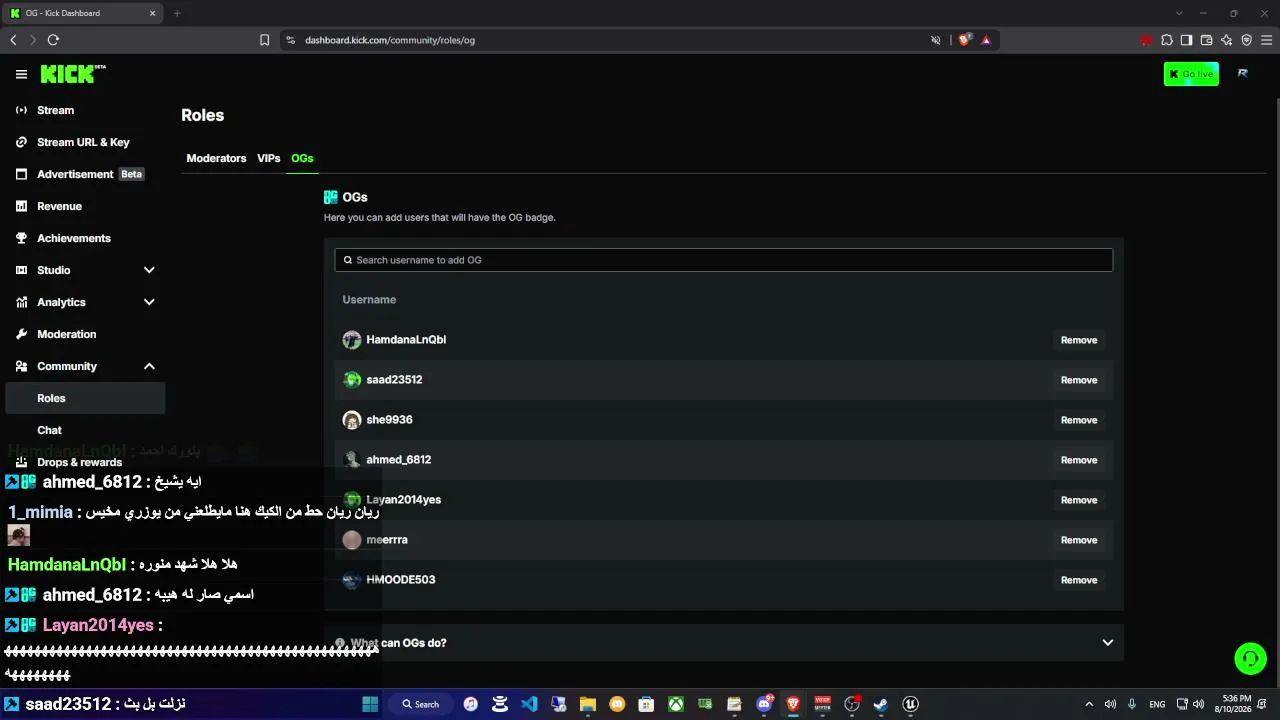
Task: Expand the Analytics sidebar section
Action: point(149,302)
